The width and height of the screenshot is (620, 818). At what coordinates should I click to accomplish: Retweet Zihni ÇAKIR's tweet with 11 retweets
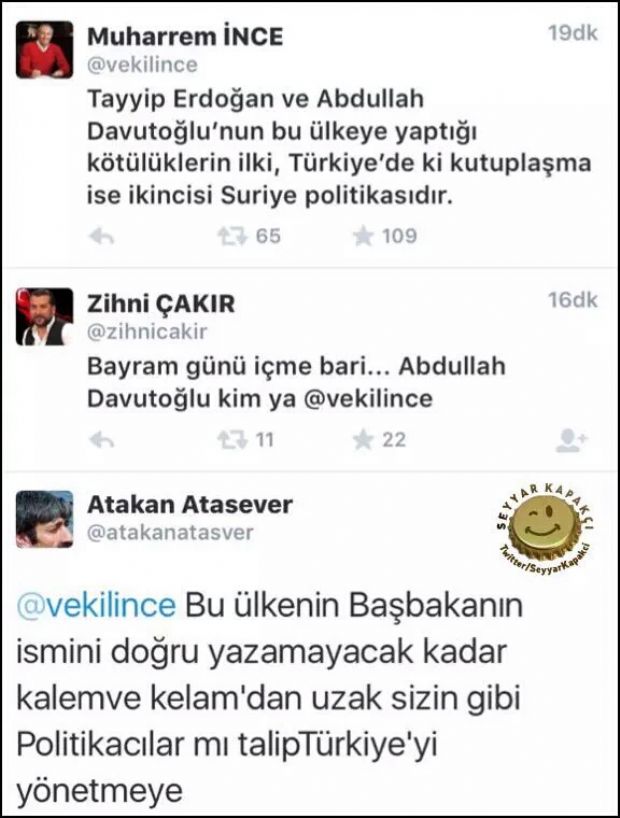click(232, 440)
